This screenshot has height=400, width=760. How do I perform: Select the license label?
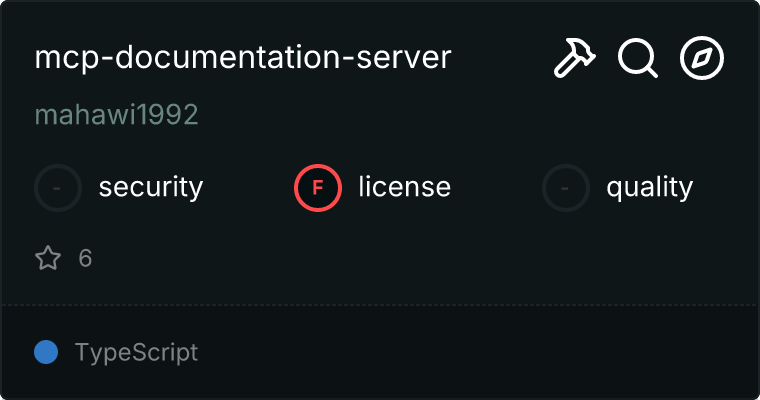[404, 187]
